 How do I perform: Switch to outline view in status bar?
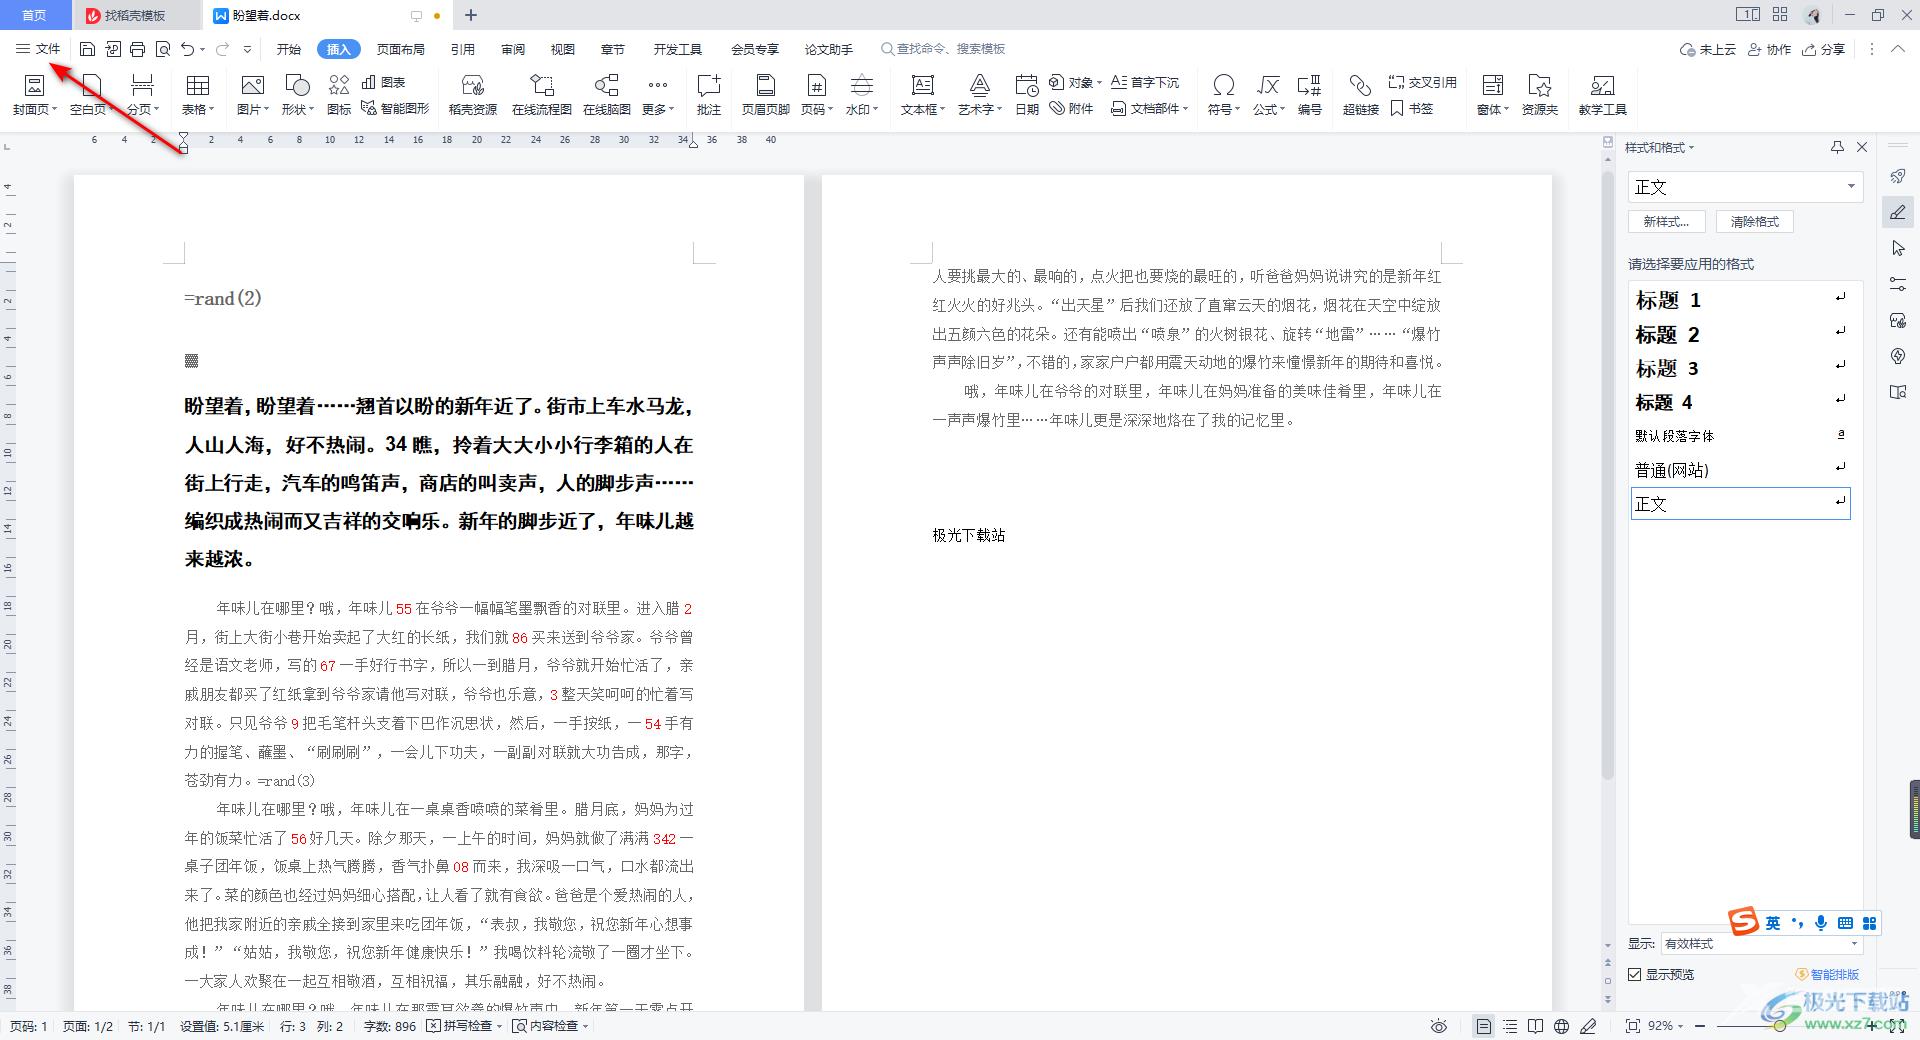pos(1510,1026)
